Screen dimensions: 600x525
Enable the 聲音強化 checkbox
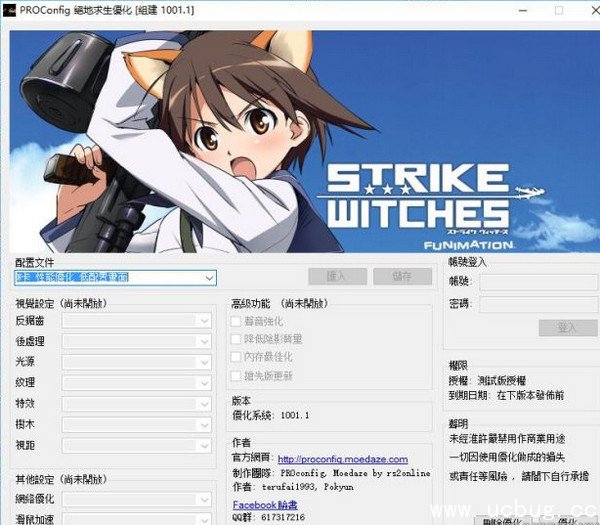click(x=236, y=321)
